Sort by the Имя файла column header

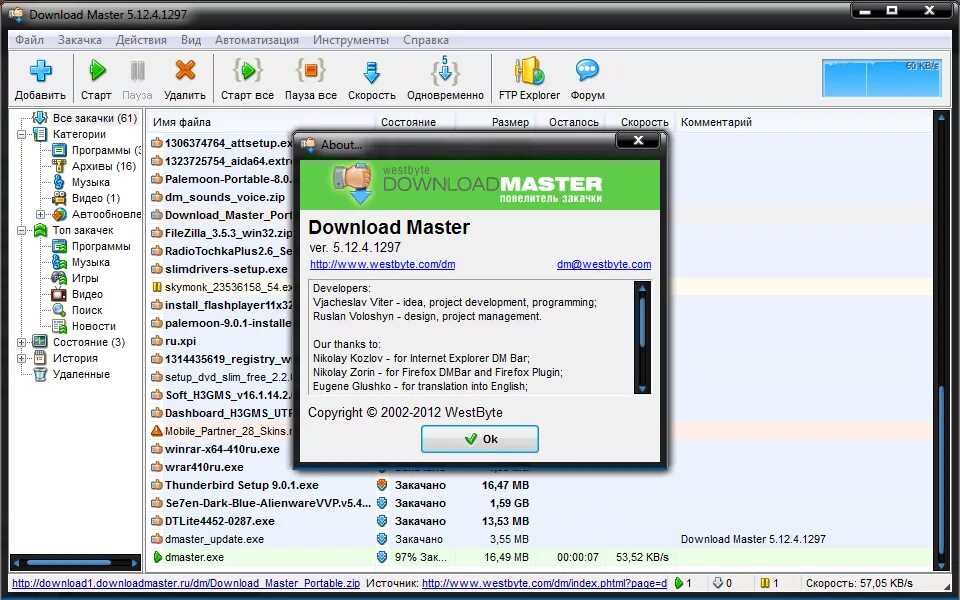point(261,122)
